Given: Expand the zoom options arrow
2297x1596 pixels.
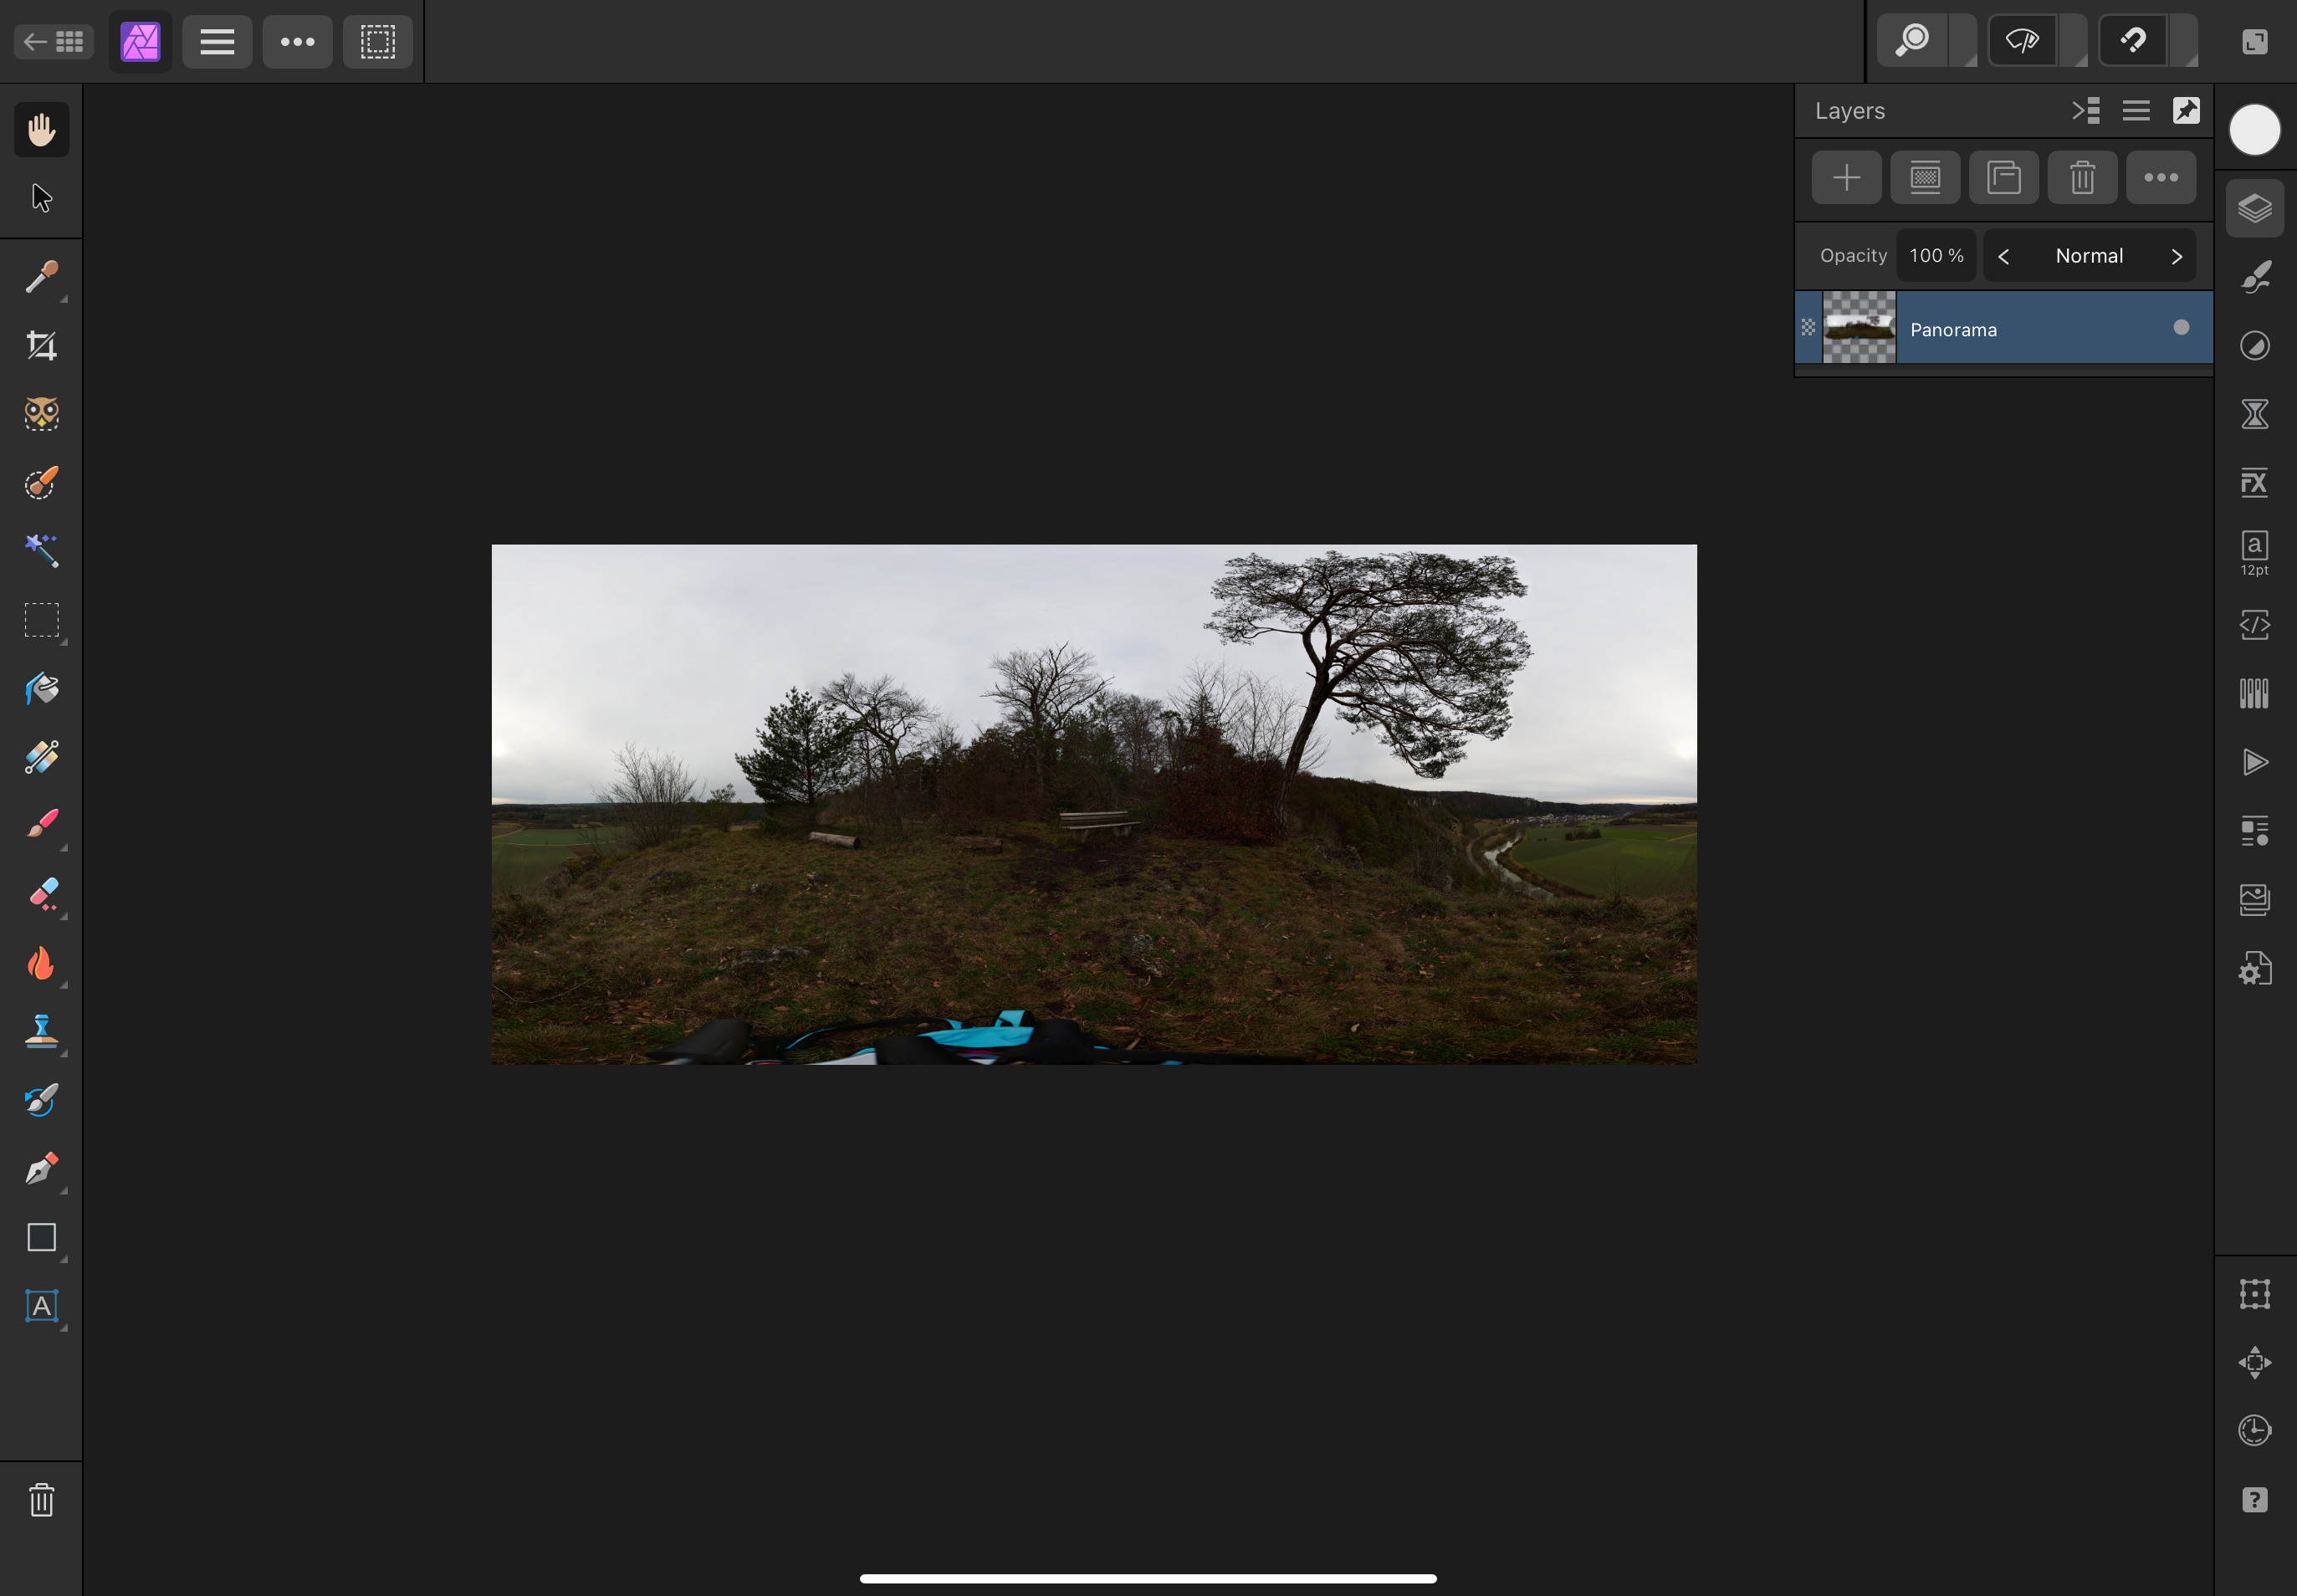Looking at the screenshot, I should click(1965, 41).
